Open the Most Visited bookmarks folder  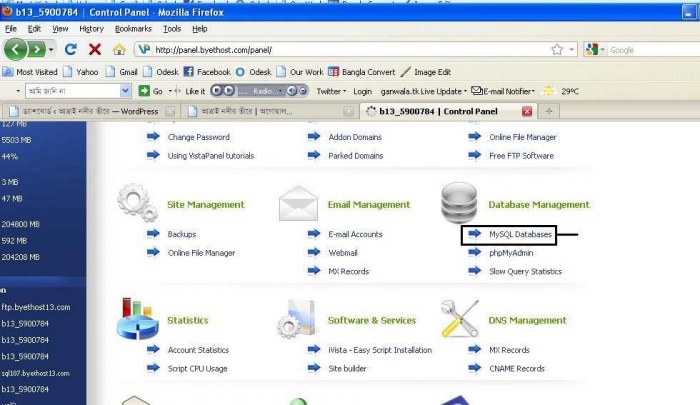pyautogui.click(x=30, y=72)
